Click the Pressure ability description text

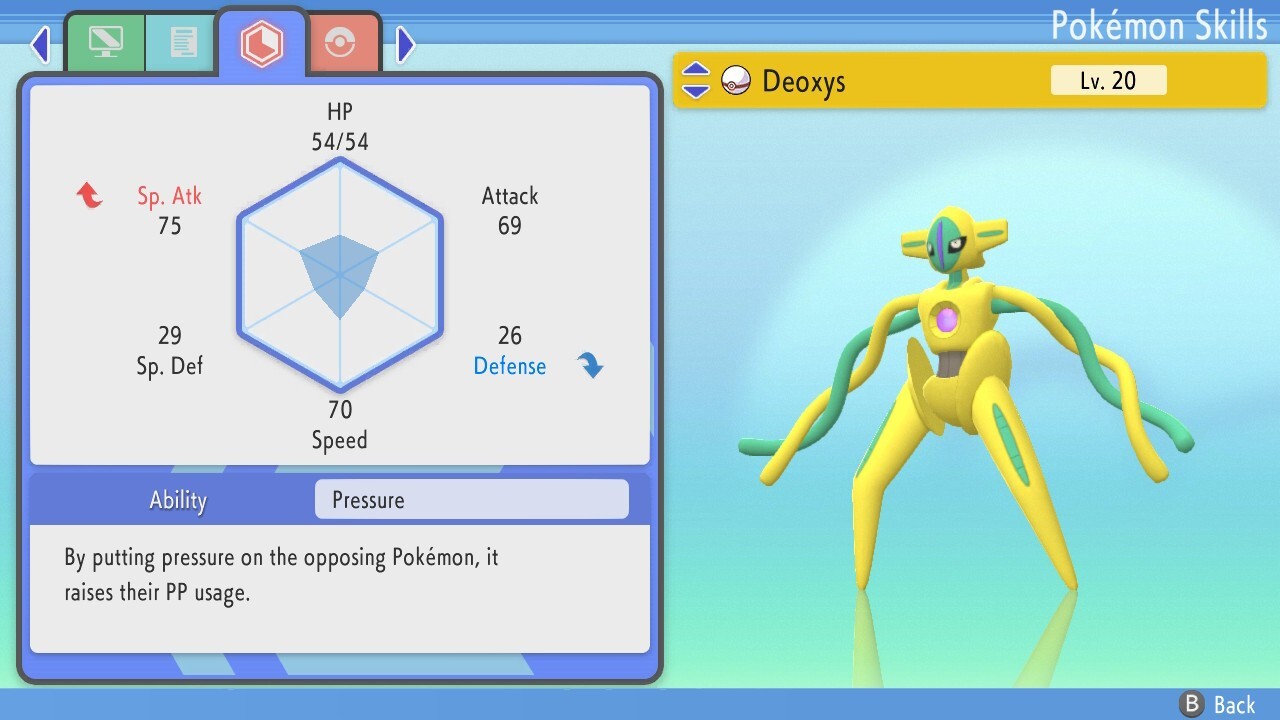click(281, 575)
